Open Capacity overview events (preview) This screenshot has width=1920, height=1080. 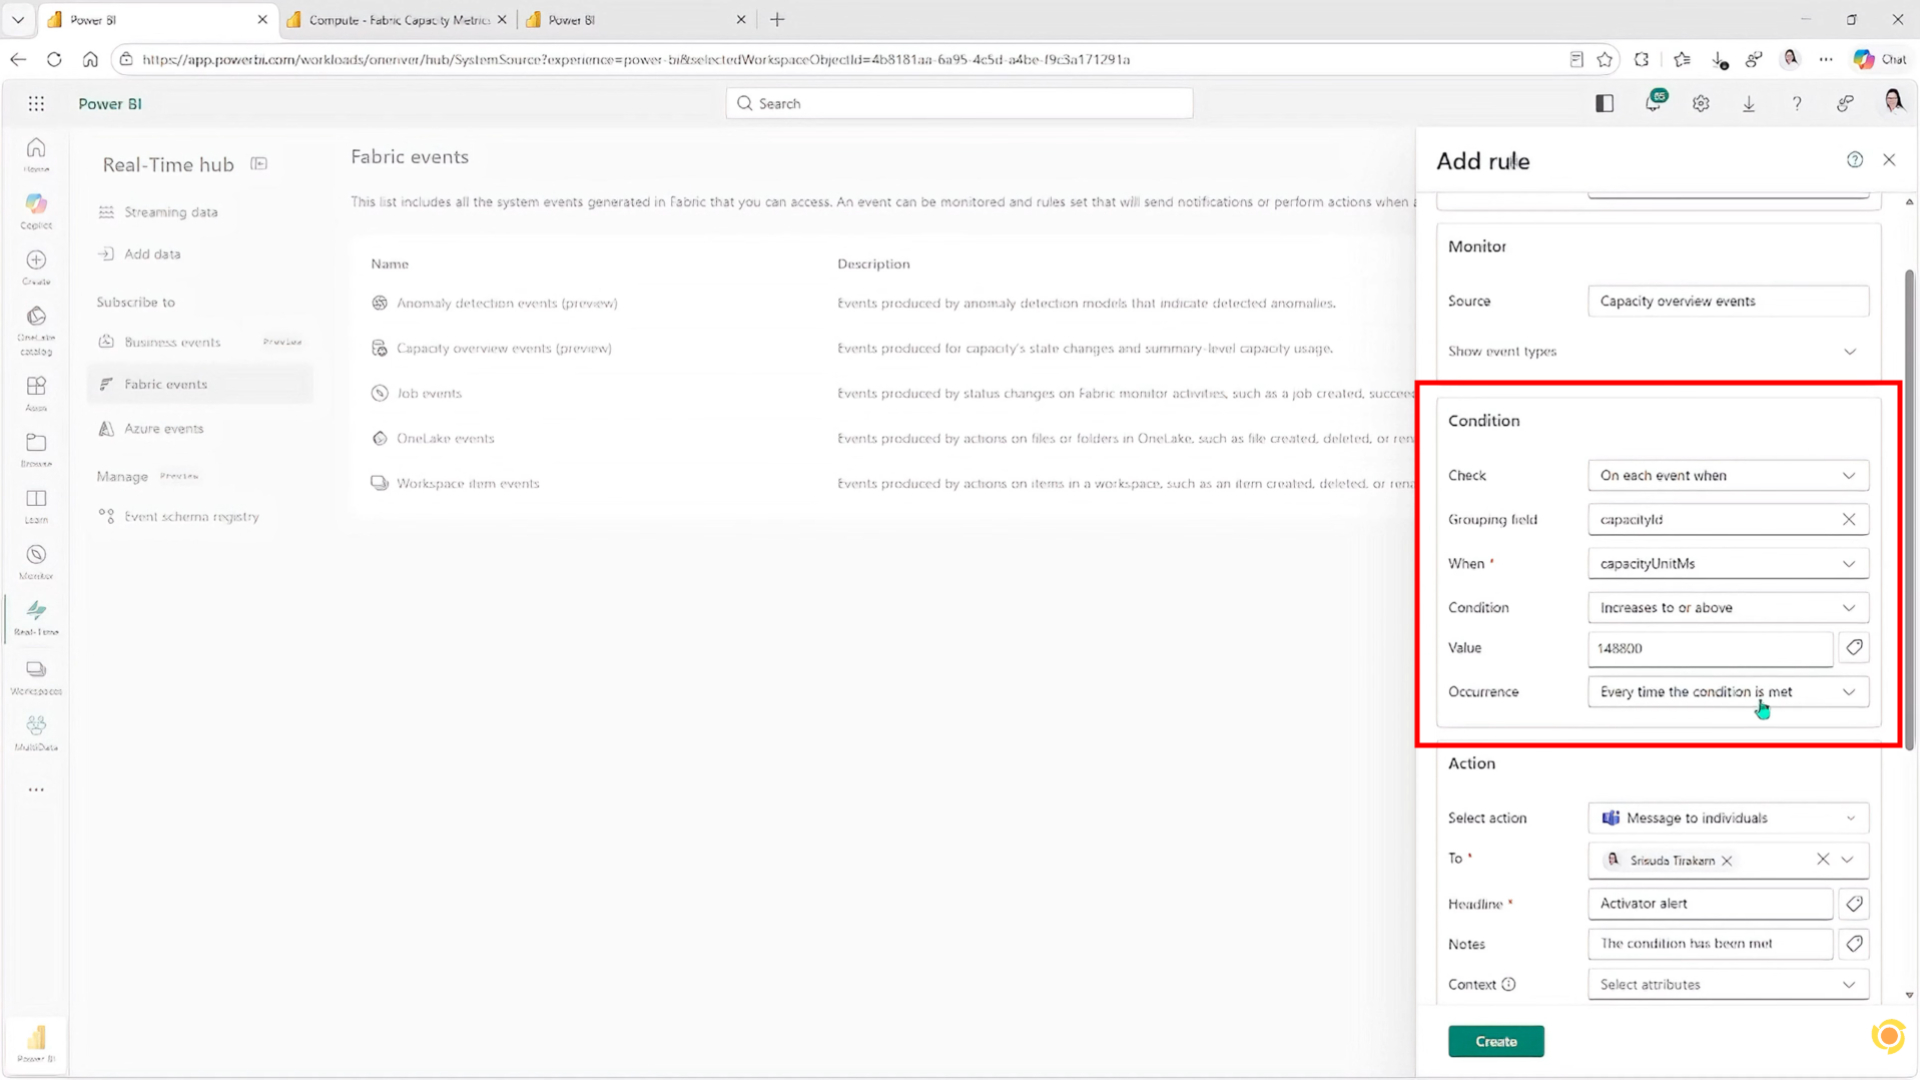504,348
